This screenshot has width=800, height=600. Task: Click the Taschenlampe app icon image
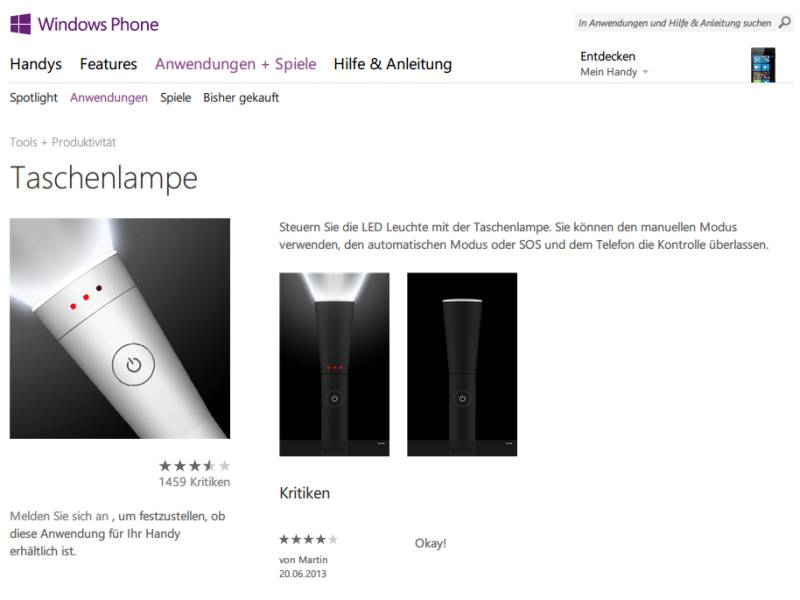120,329
